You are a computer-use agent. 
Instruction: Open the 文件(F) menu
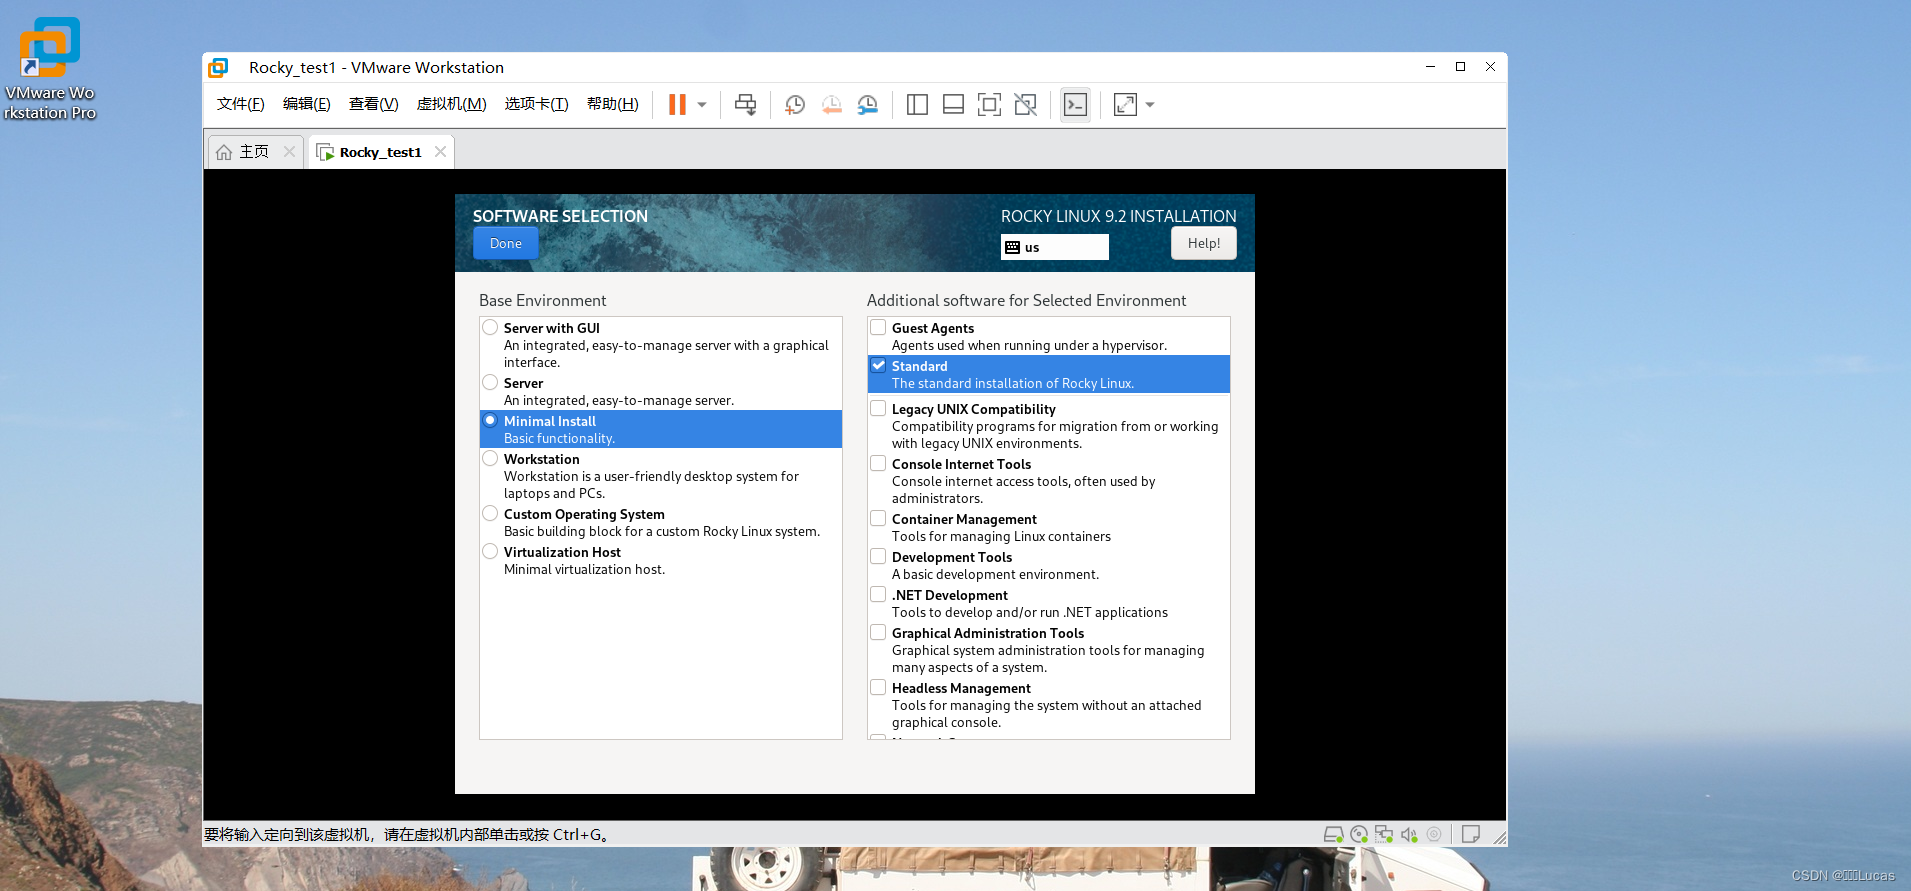pos(240,104)
